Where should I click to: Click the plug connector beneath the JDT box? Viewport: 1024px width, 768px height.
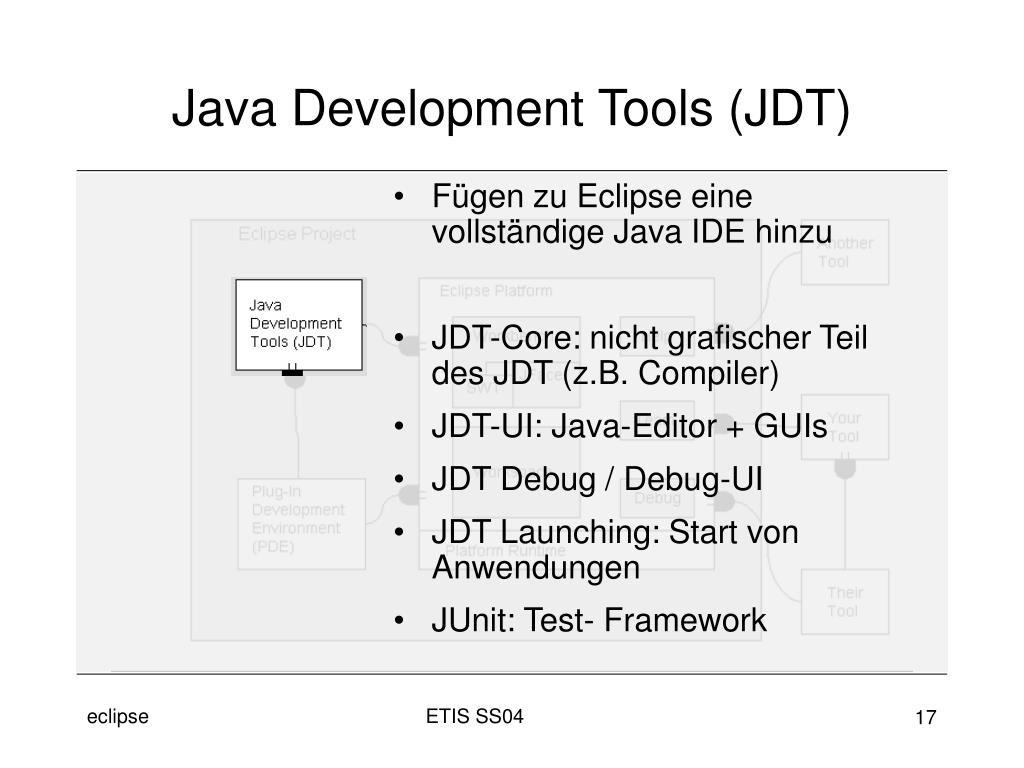click(293, 376)
